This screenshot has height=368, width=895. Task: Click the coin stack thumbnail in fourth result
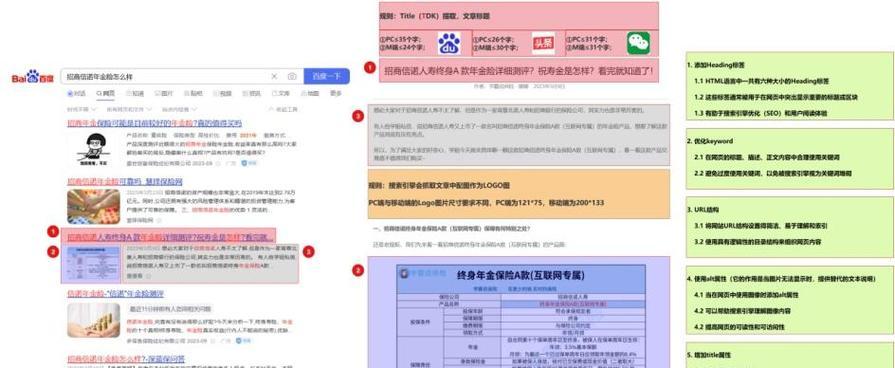coord(93,320)
